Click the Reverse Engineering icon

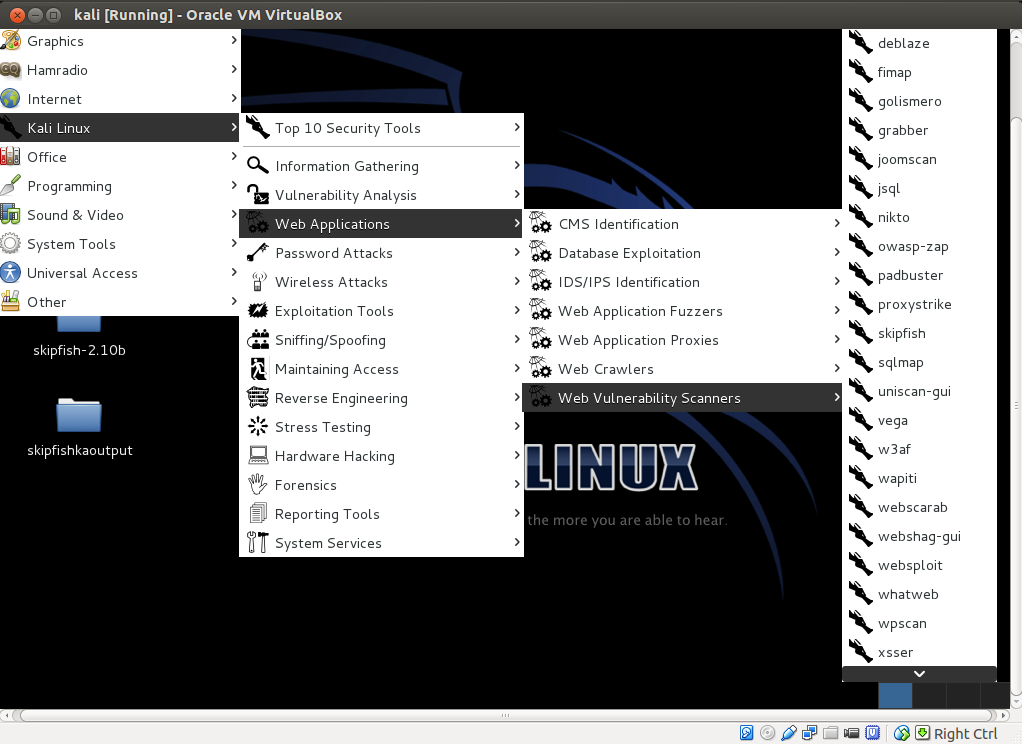[x=258, y=398]
